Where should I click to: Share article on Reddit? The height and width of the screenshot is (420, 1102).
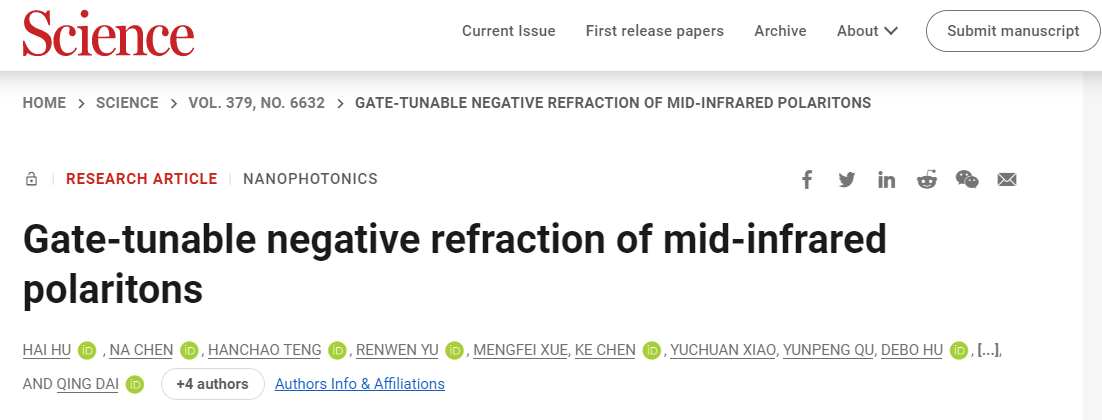point(927,180)
